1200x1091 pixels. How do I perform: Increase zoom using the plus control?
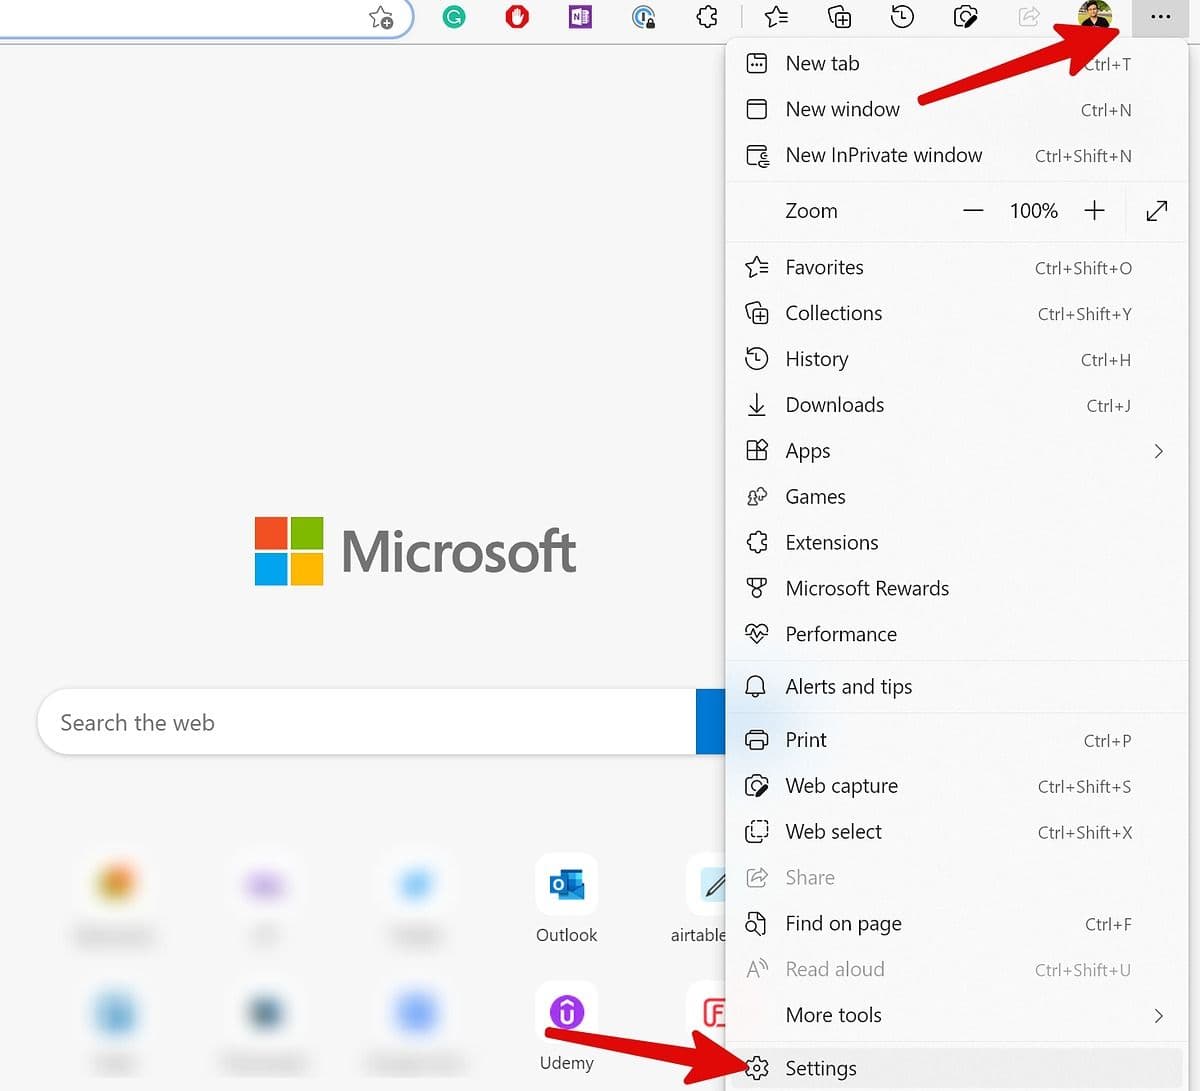[x=1095, y=211]
